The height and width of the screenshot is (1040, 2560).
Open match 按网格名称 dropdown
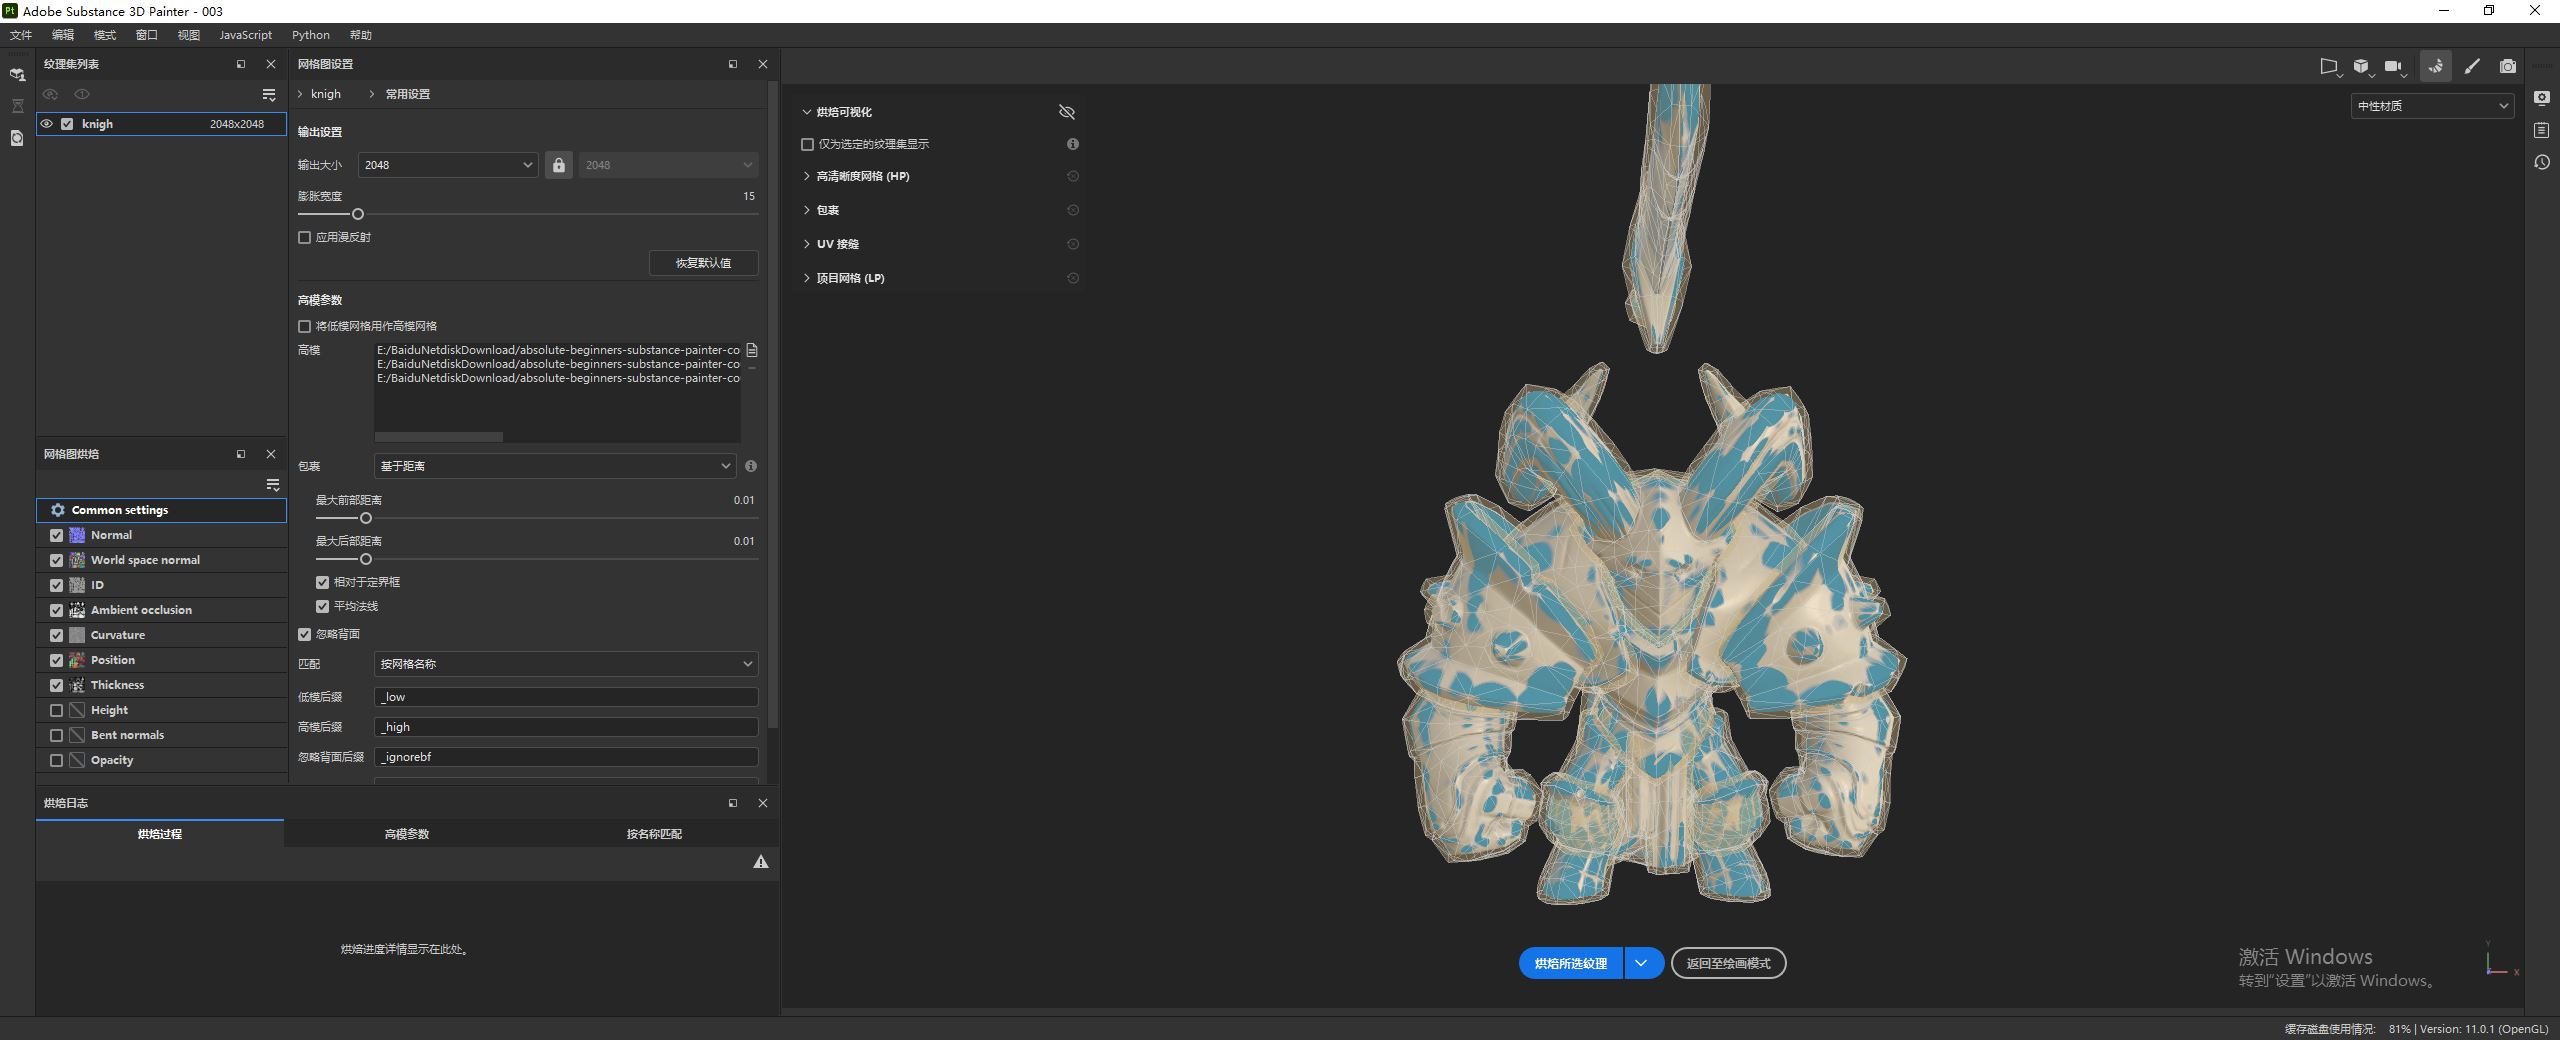coord(566,664)
